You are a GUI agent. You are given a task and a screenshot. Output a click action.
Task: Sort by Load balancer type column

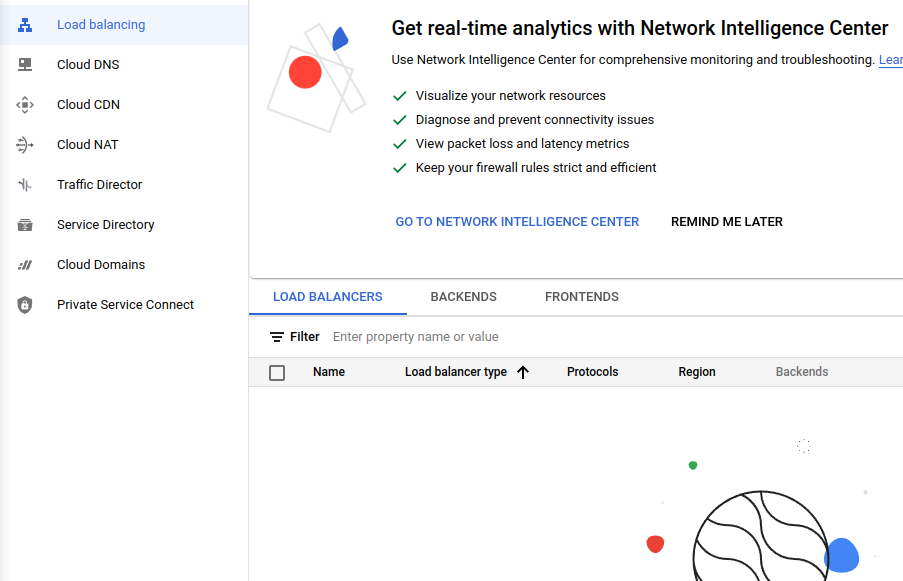pyautogui.click(x=456, y=372)
